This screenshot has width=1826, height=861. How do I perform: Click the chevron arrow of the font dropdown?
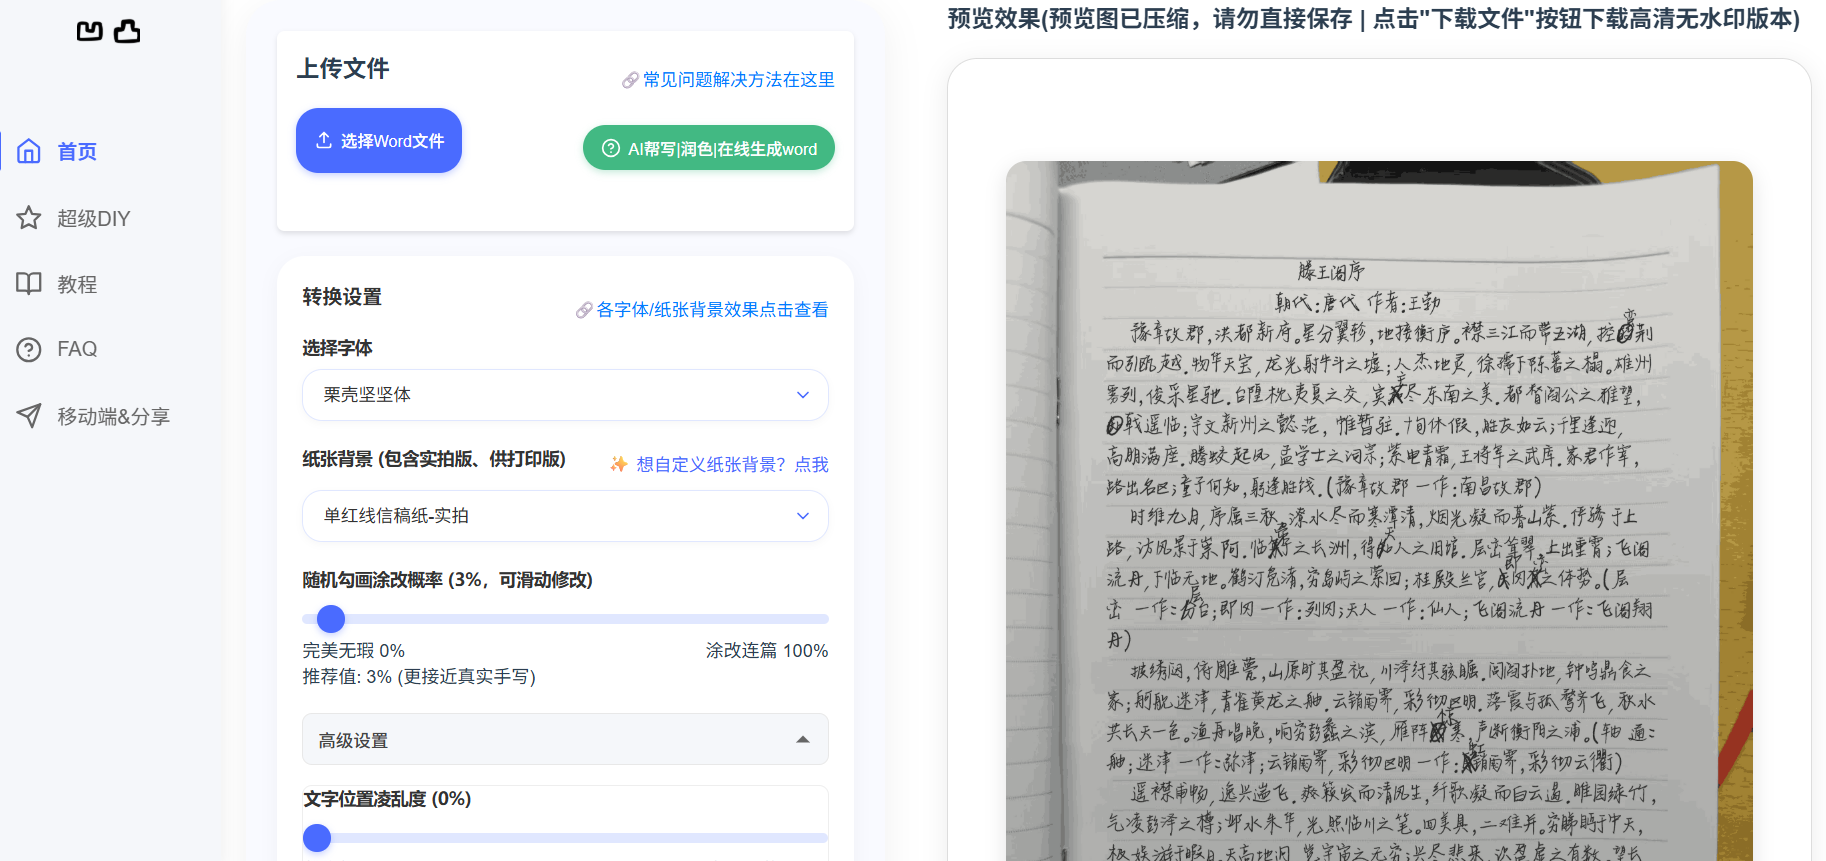803,395
